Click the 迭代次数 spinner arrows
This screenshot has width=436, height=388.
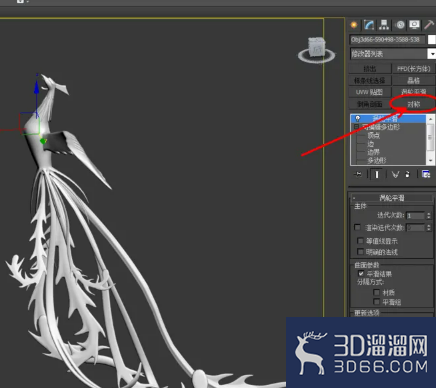(429, 216)
